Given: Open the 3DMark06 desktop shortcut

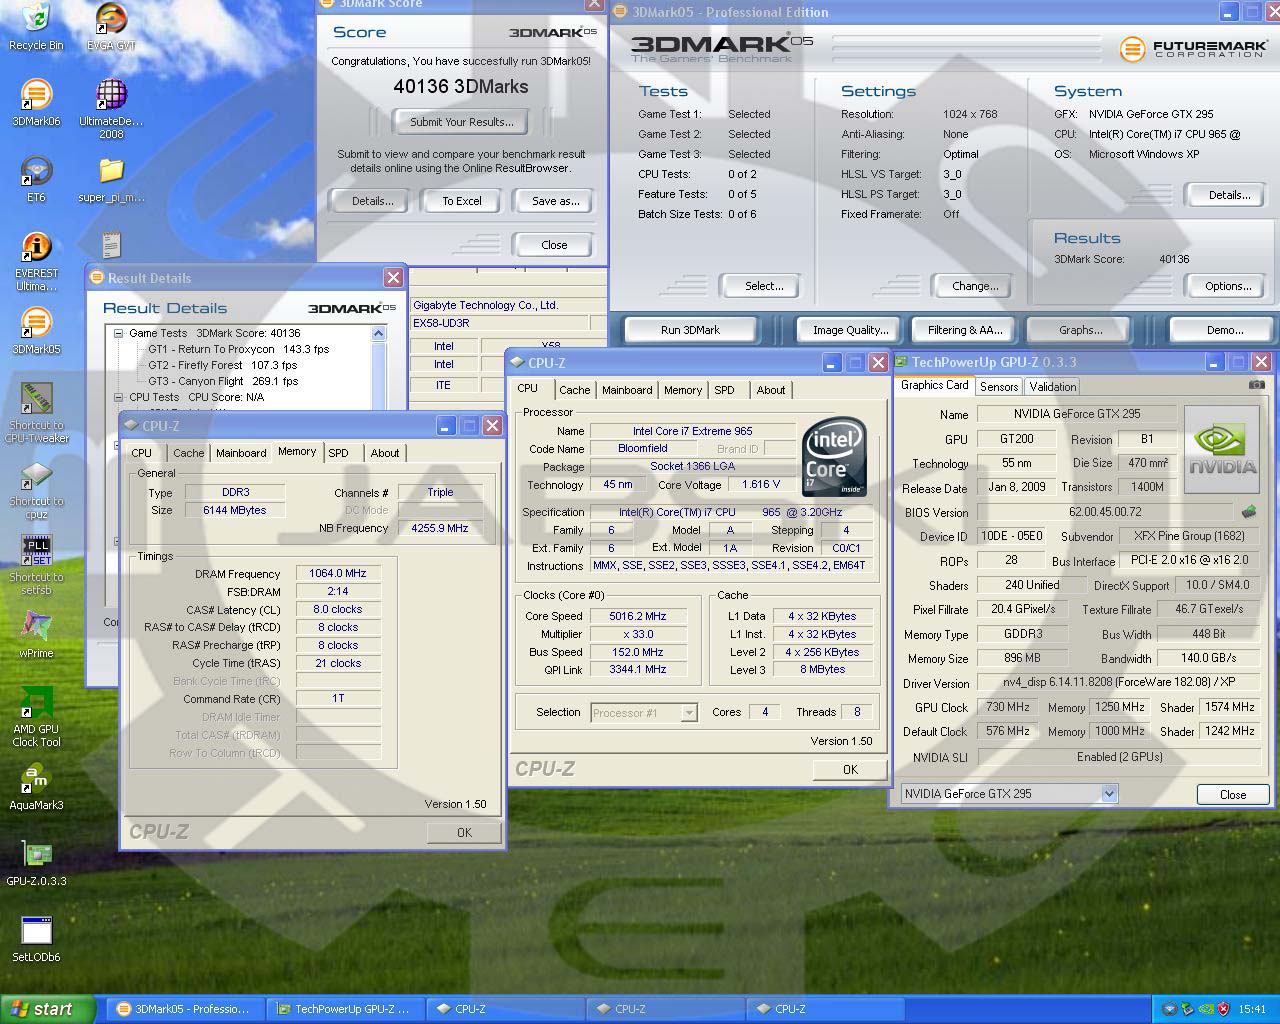Looking at the screenshot, I should 36,103.
